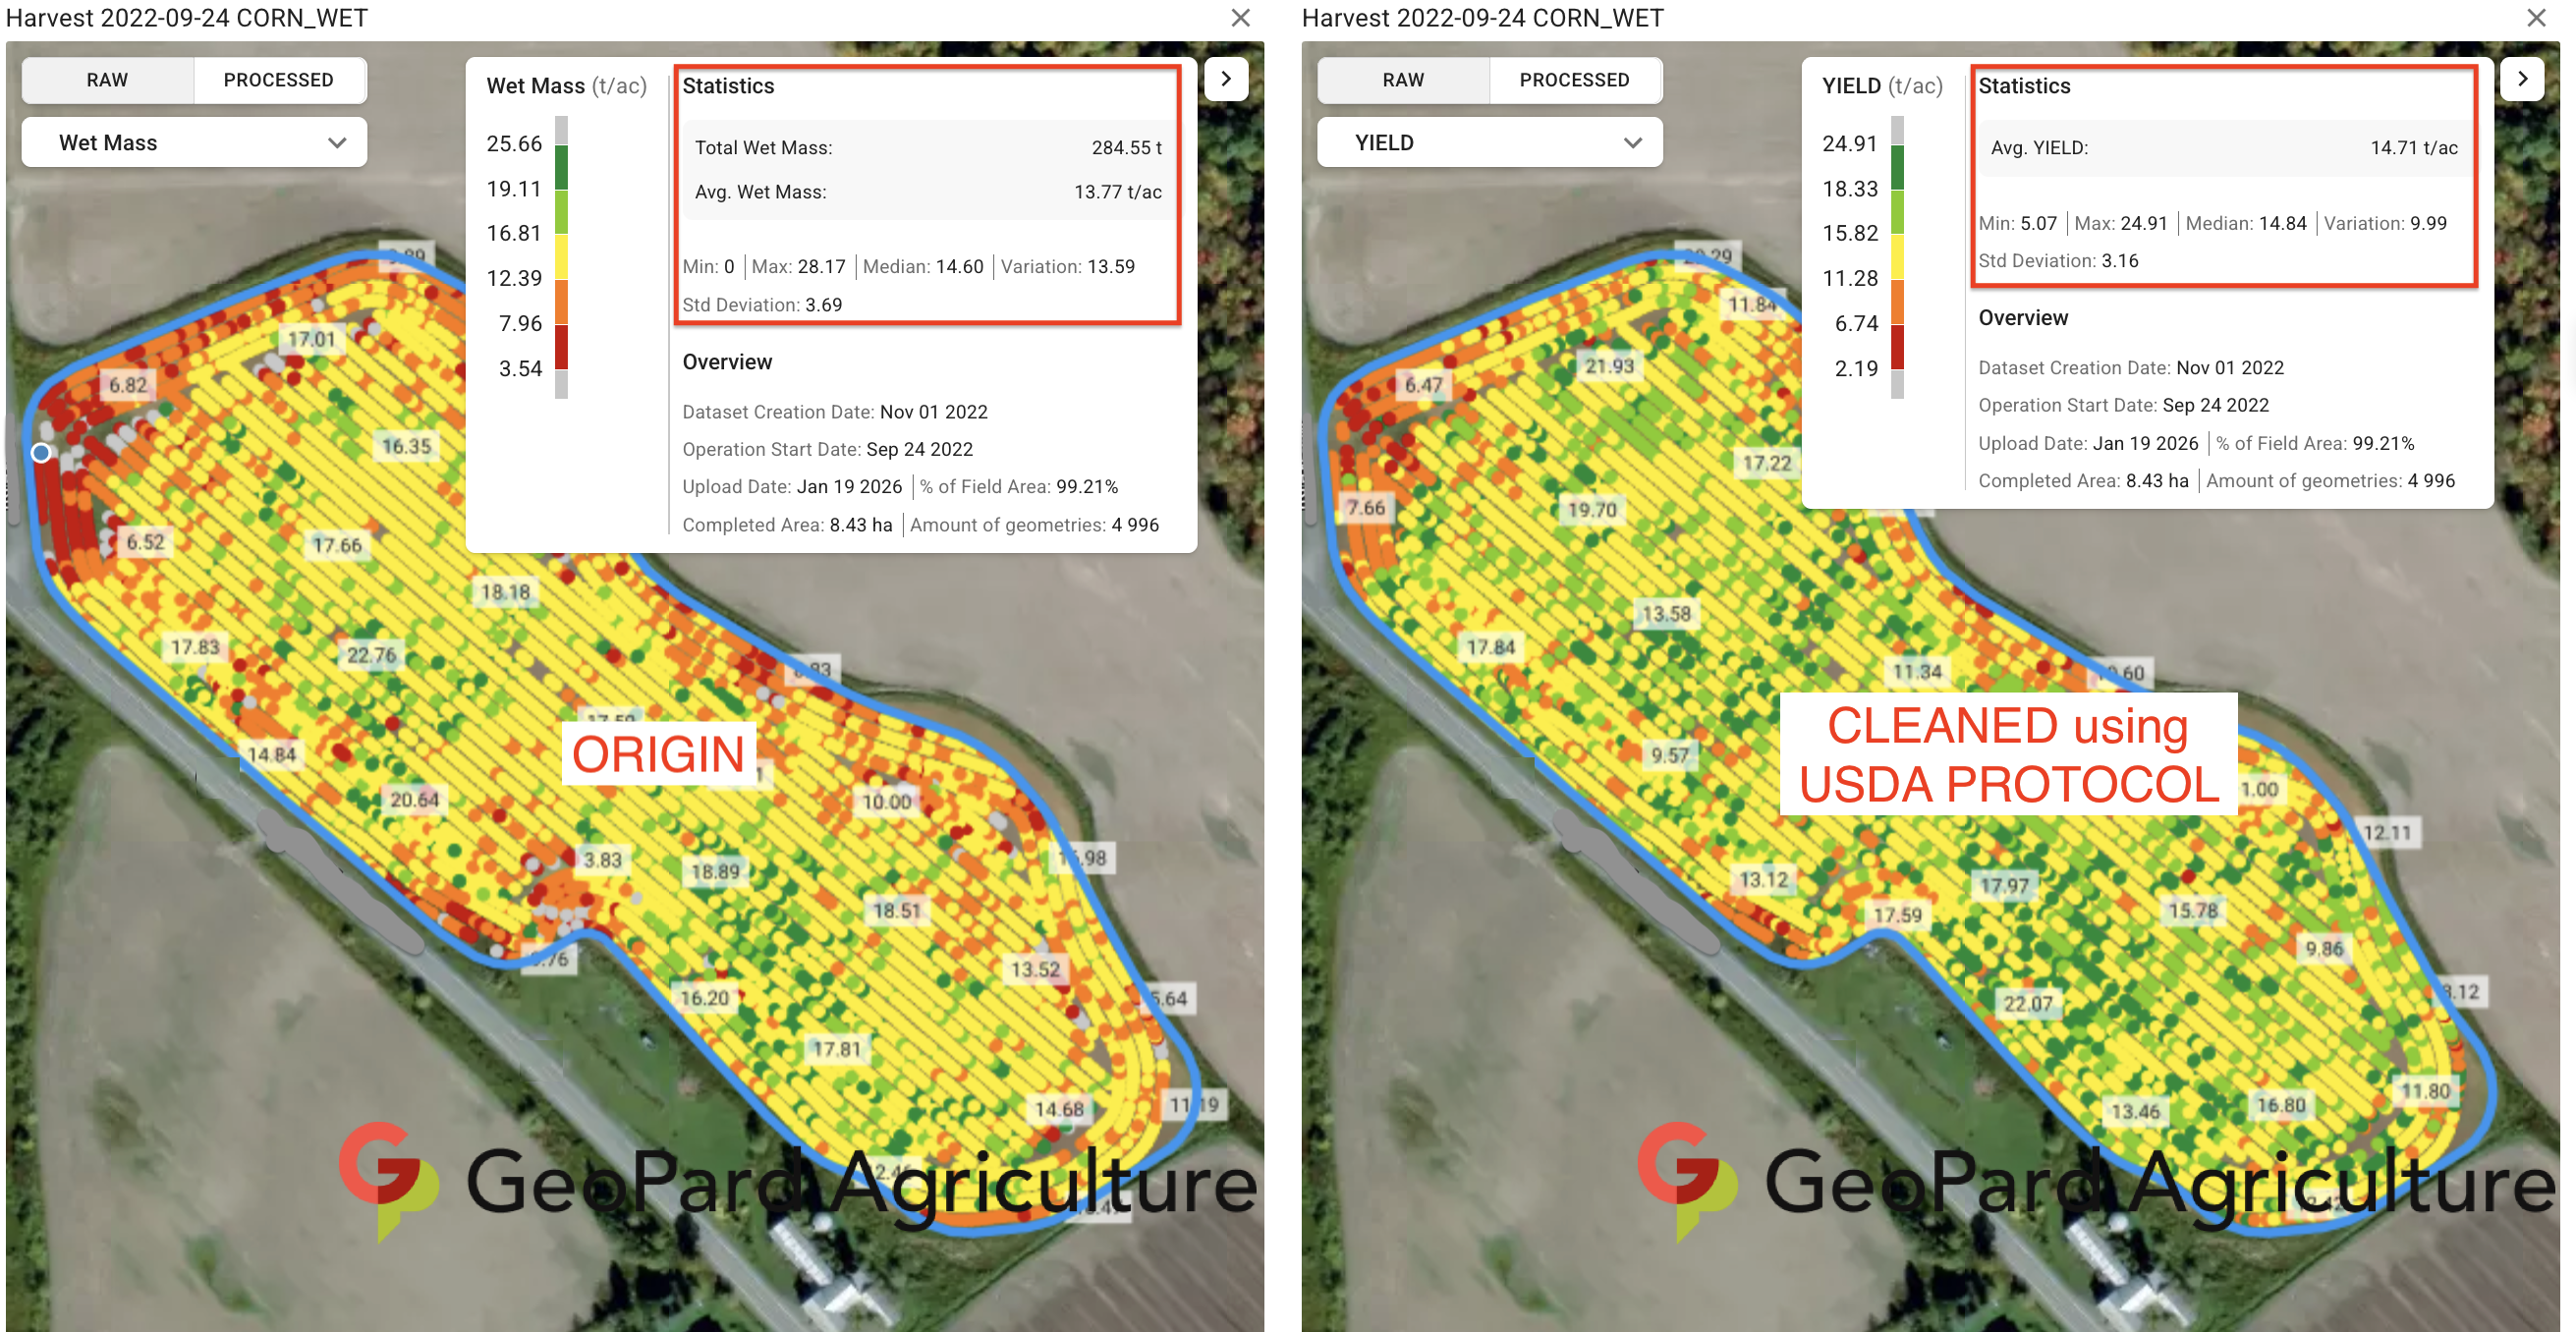Click the 22.07 yield map label
Image resolution: width=2576 pixels, height=1332 pixels.
pos(2027,1003)
